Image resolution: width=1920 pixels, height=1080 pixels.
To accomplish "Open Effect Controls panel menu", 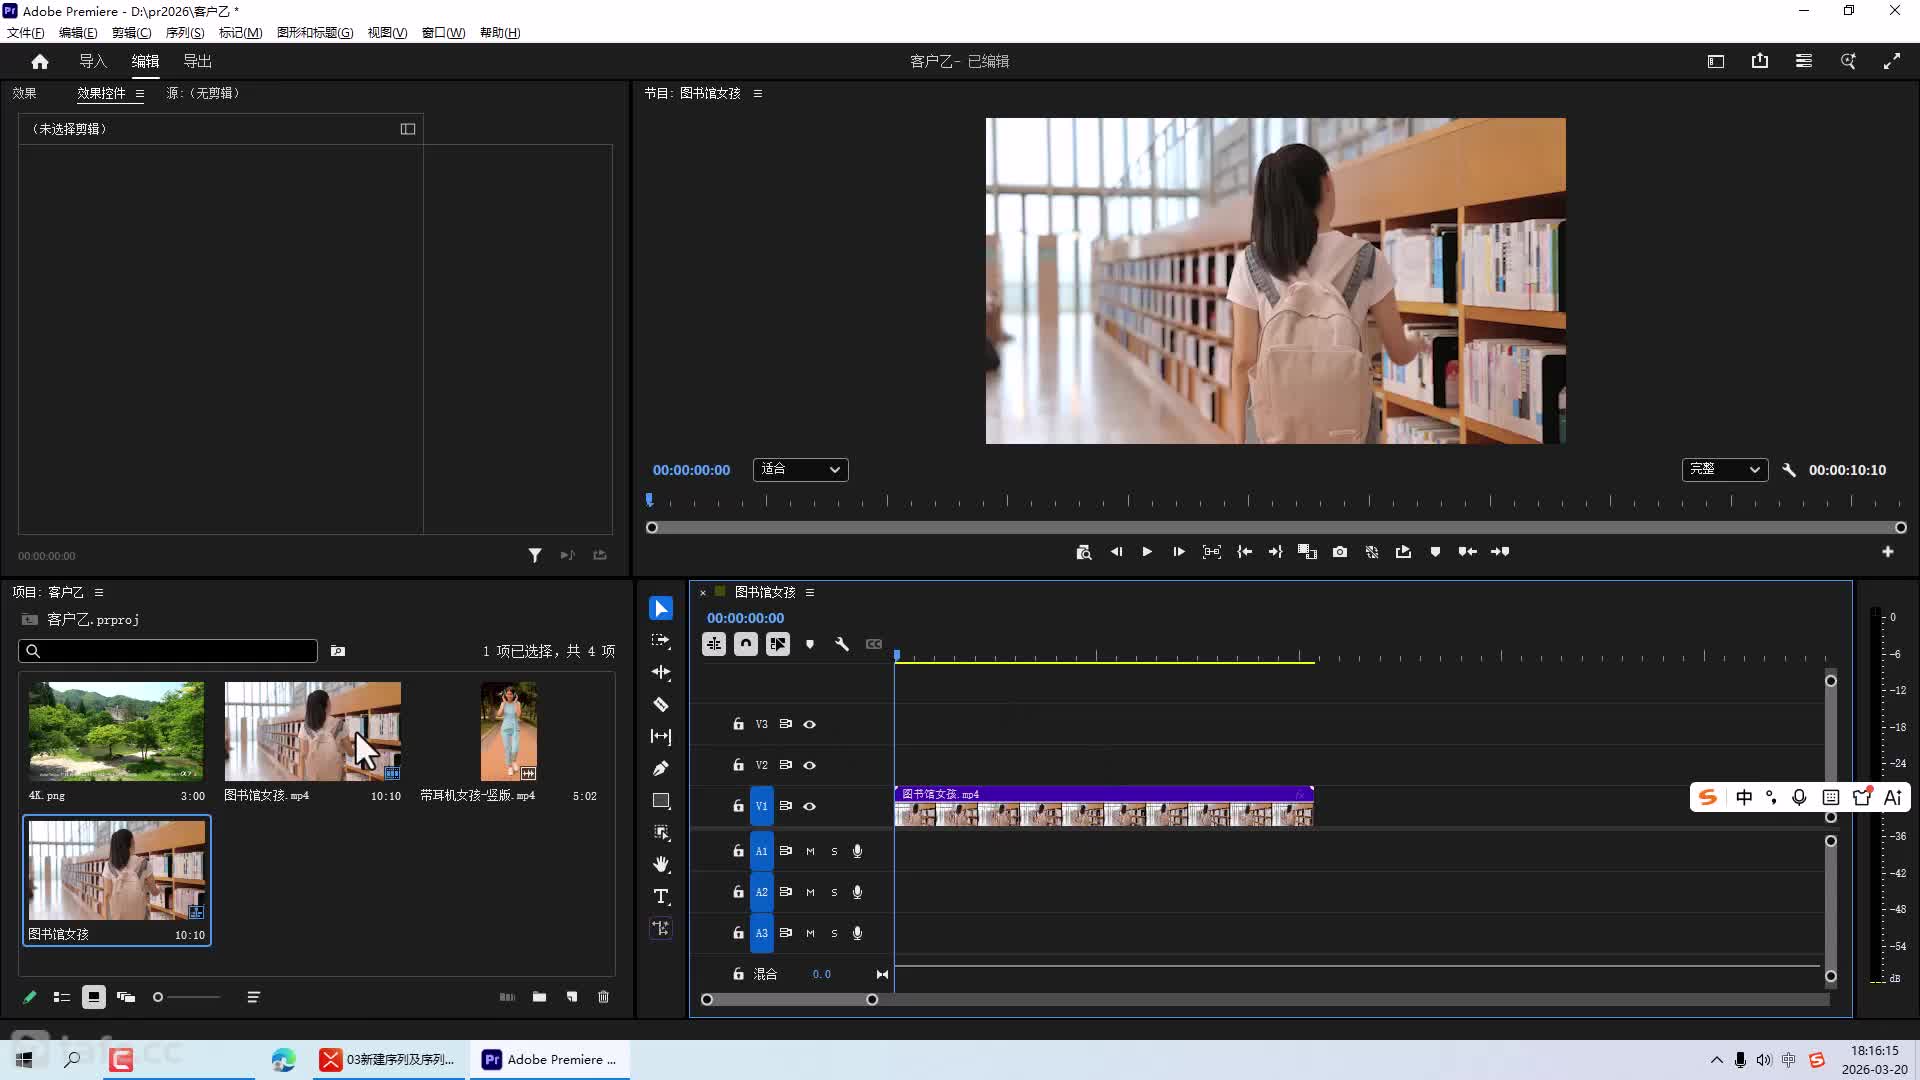I will 140,93.
